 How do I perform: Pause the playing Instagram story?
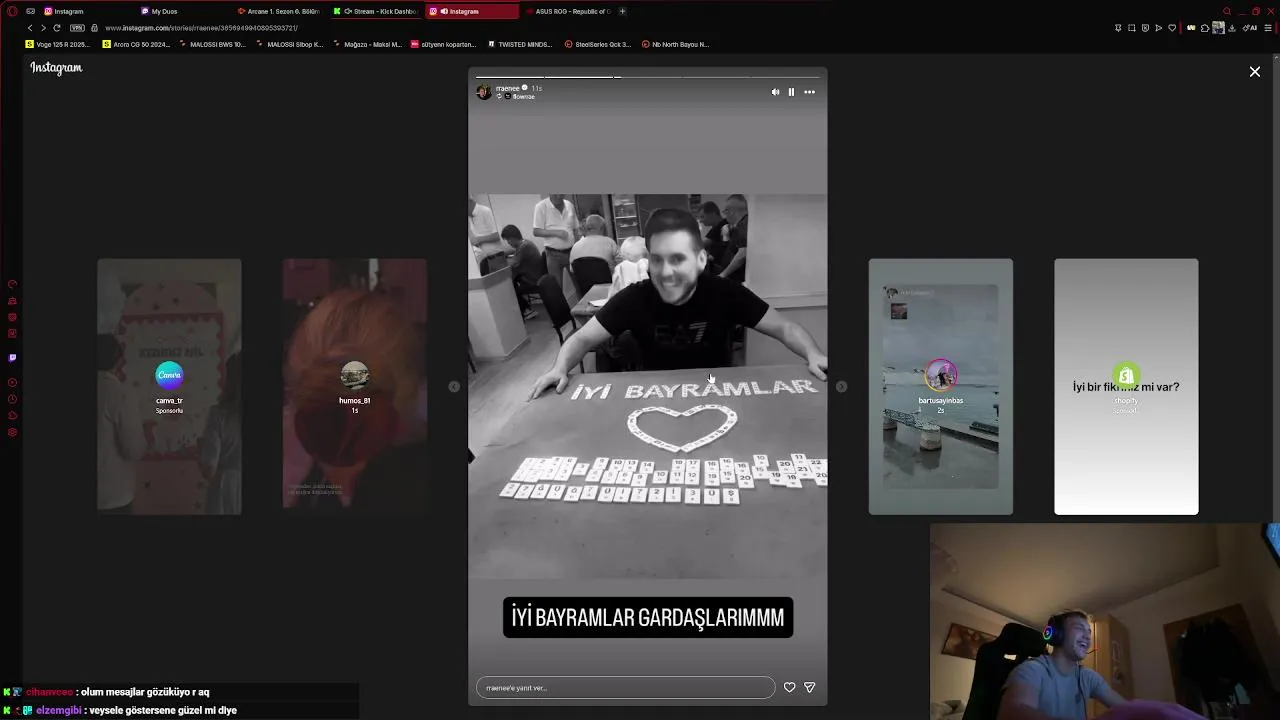[791, 92]
